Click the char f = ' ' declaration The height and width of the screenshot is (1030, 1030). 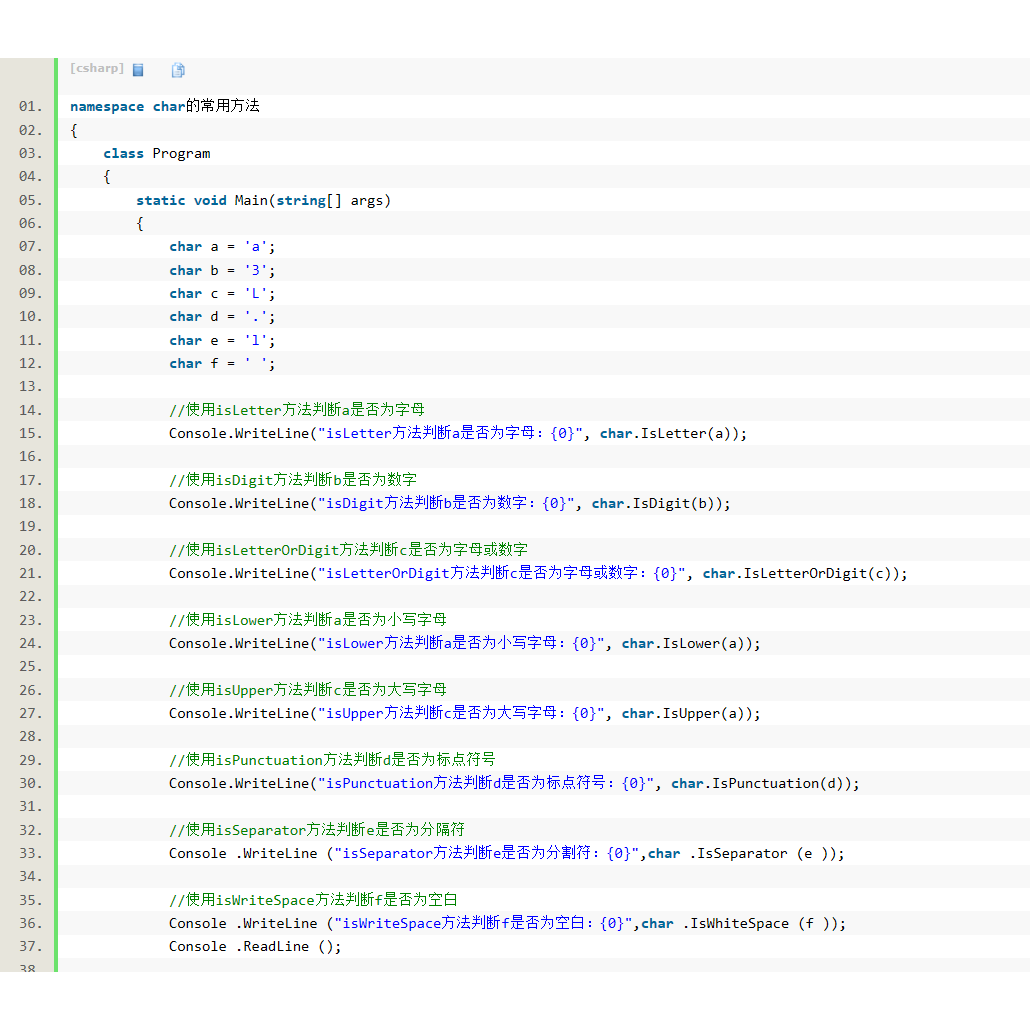pos(221,363)
